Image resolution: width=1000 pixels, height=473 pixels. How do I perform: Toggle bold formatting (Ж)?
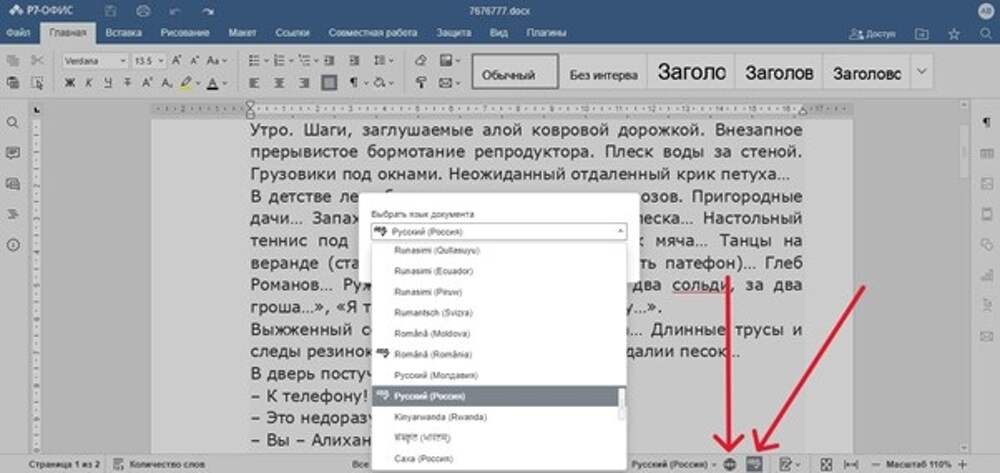point(69,83)
